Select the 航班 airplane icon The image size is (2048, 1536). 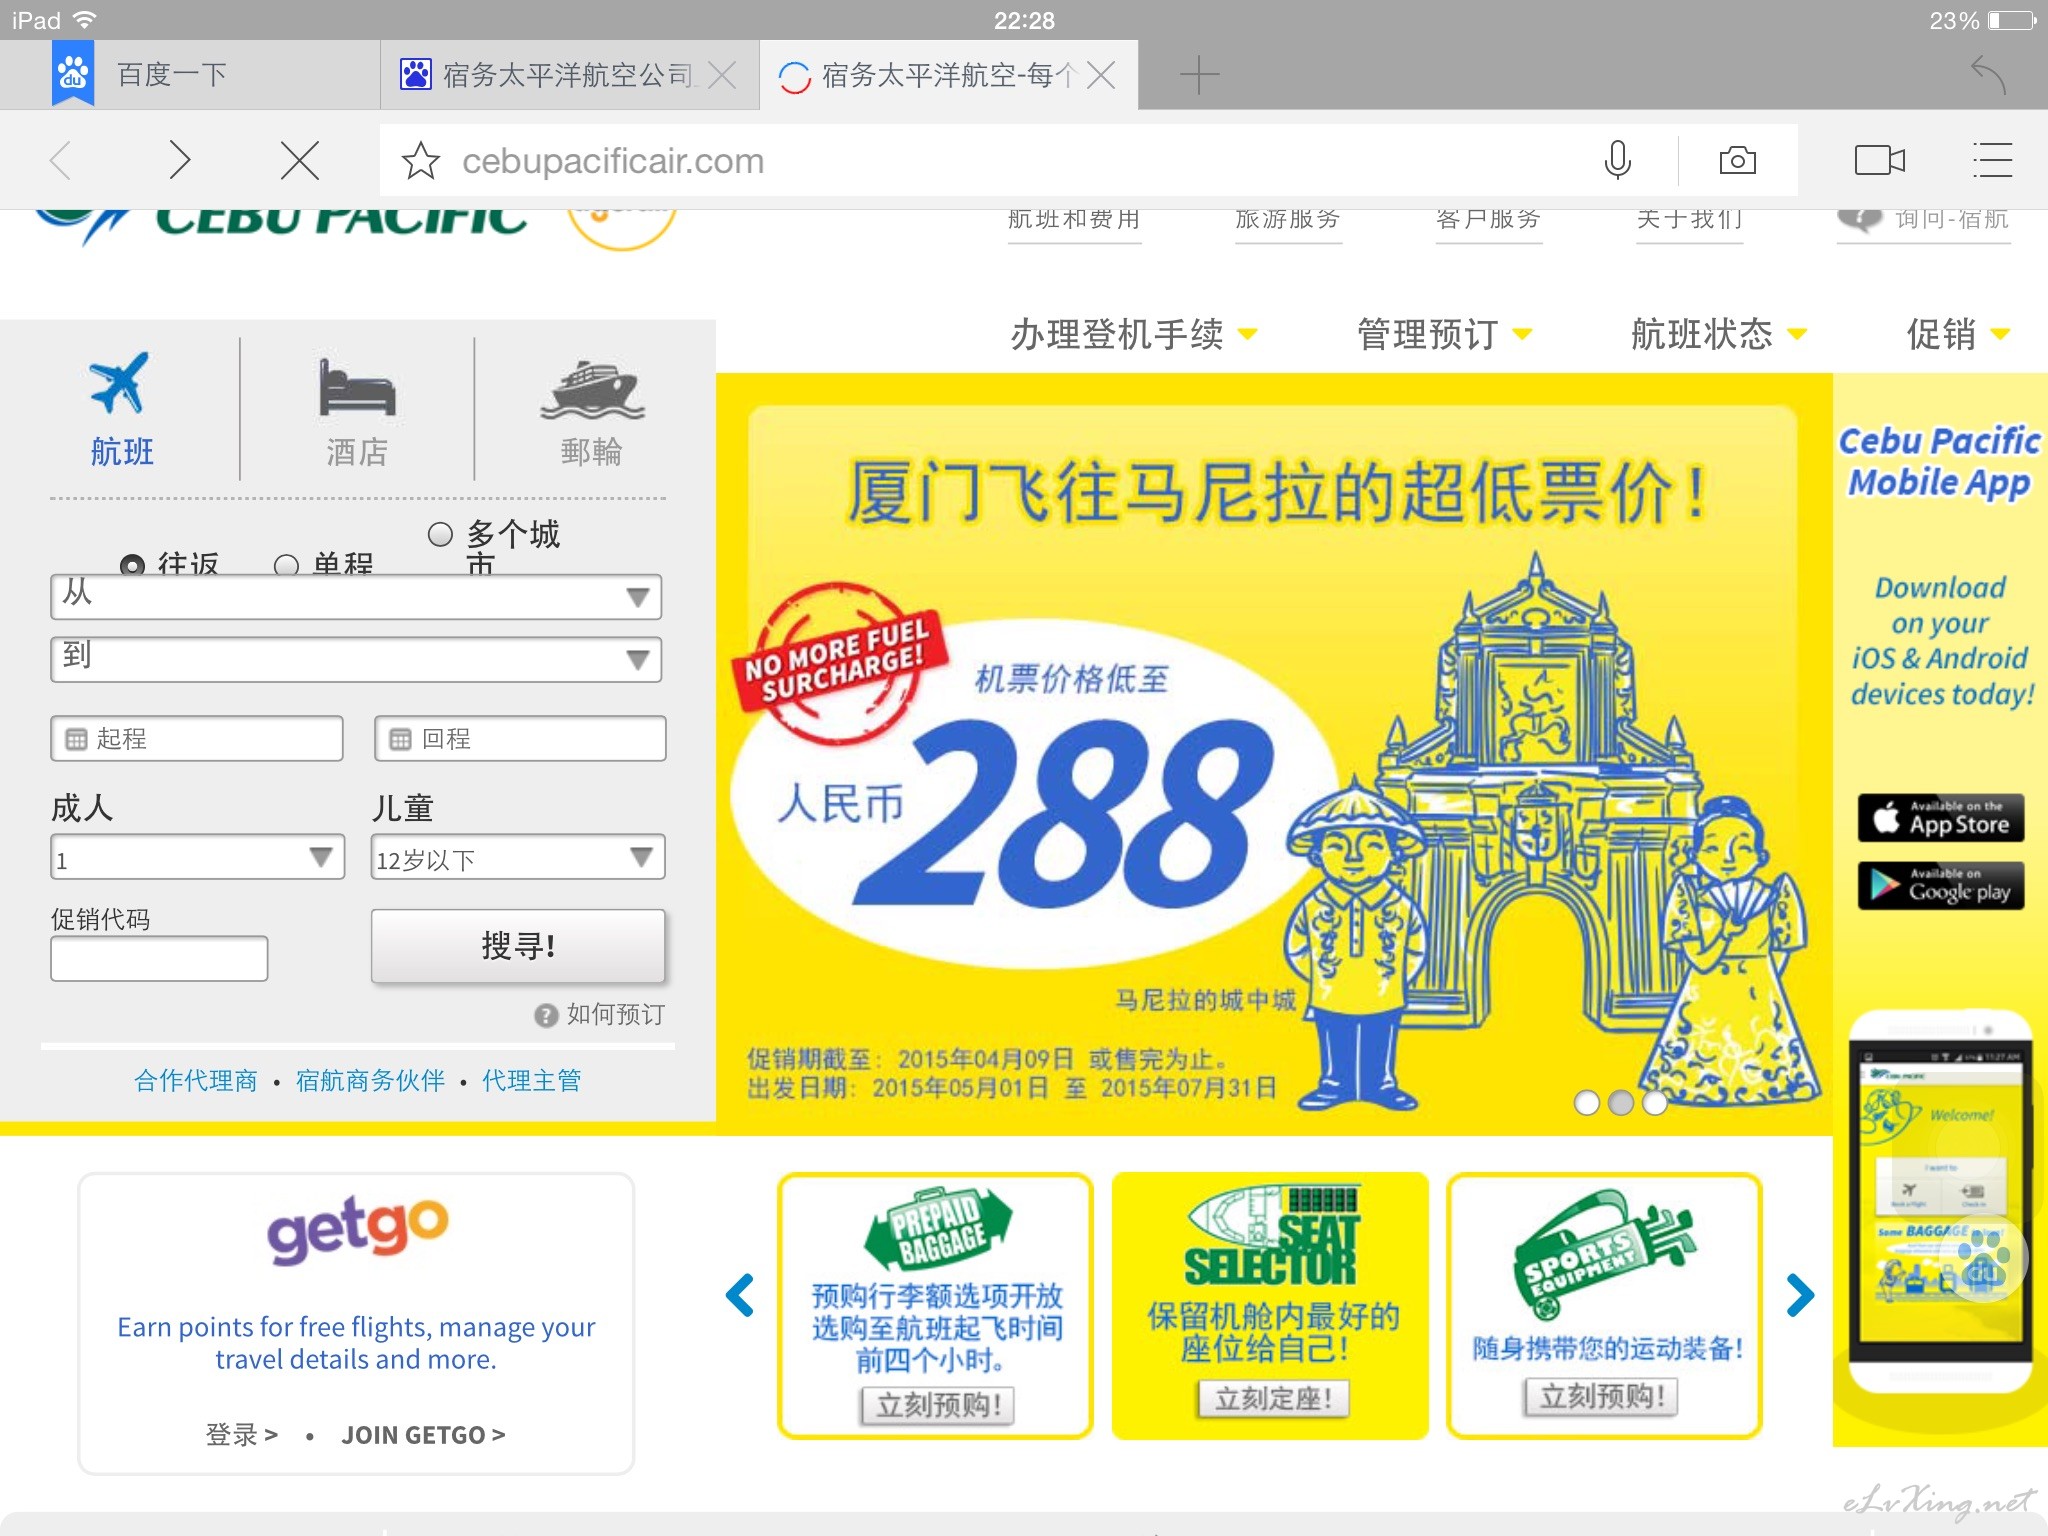coord(120,383)
